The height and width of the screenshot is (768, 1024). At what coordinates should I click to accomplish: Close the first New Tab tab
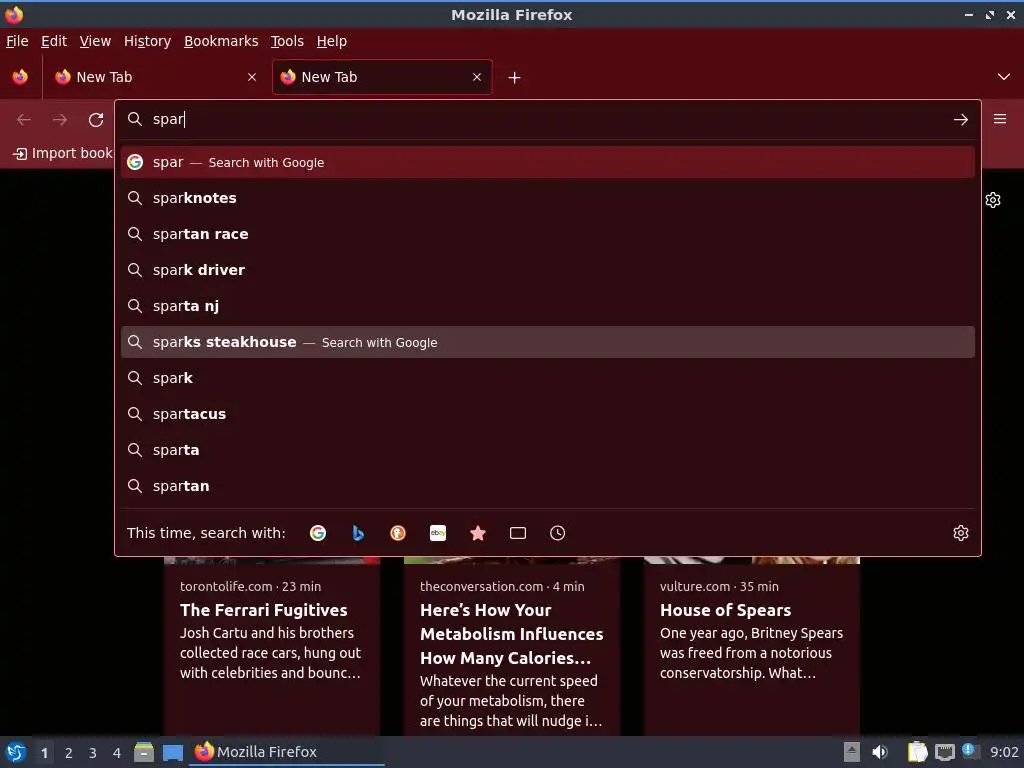[x=252, y=77]
